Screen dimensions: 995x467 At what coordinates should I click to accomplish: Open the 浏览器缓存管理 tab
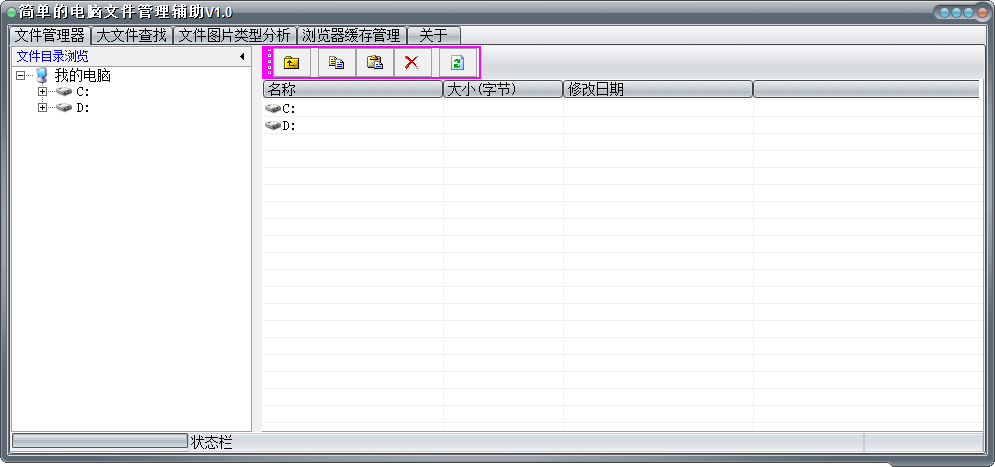(351, 35)
